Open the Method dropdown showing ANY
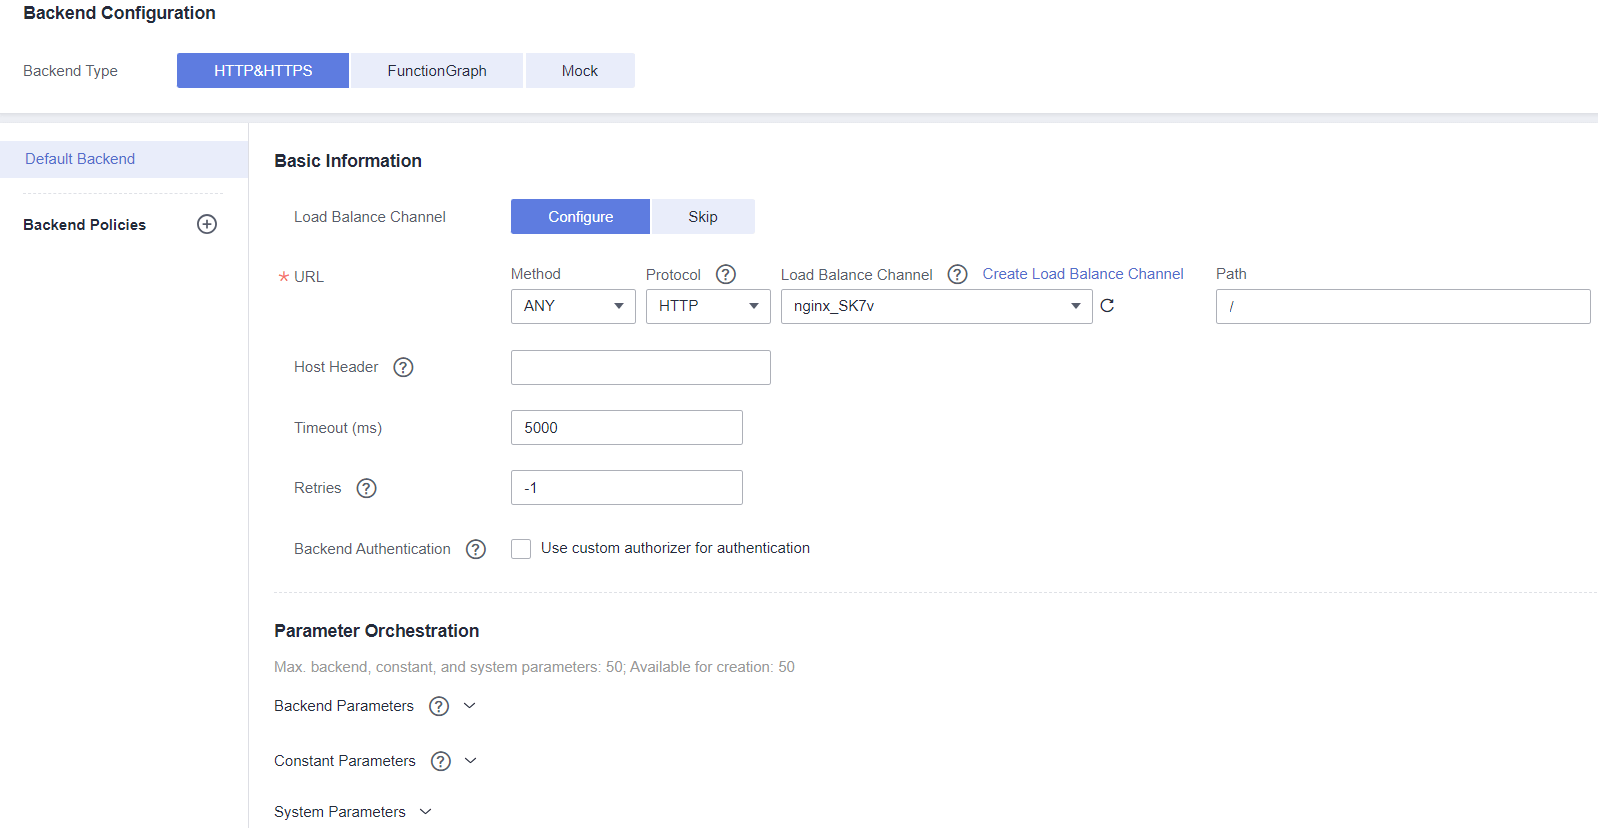The width and height of the screenshot is (1598, 828). pos(573,306)
